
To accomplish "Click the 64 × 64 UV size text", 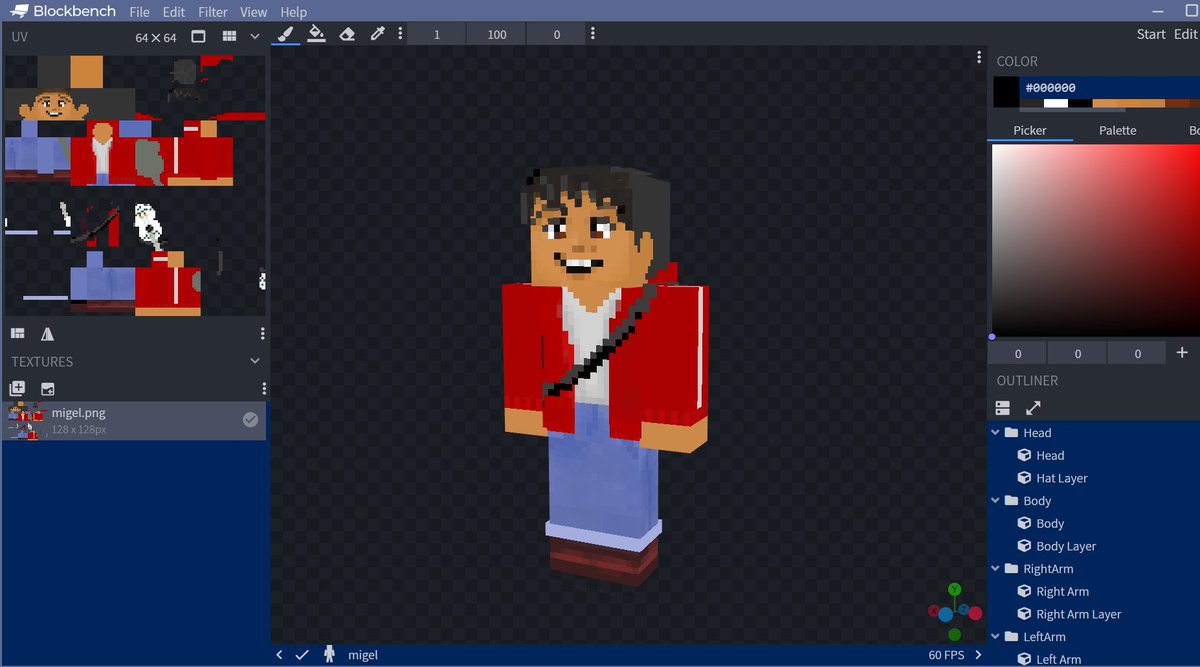I will (x=156, y=37).
